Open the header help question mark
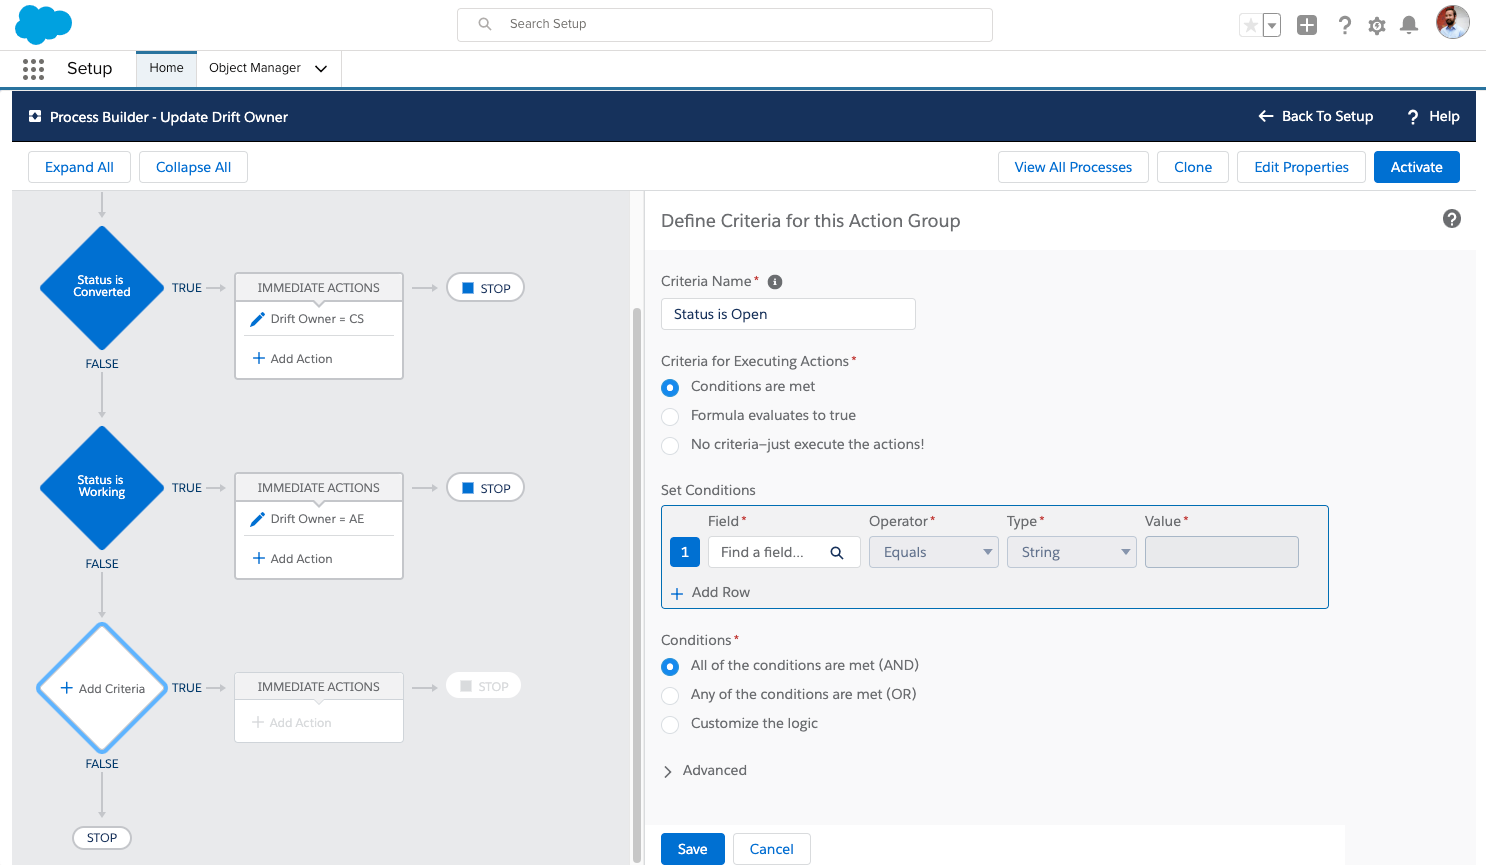The height and width of the screenshot is (865, 1486). 1344,25
